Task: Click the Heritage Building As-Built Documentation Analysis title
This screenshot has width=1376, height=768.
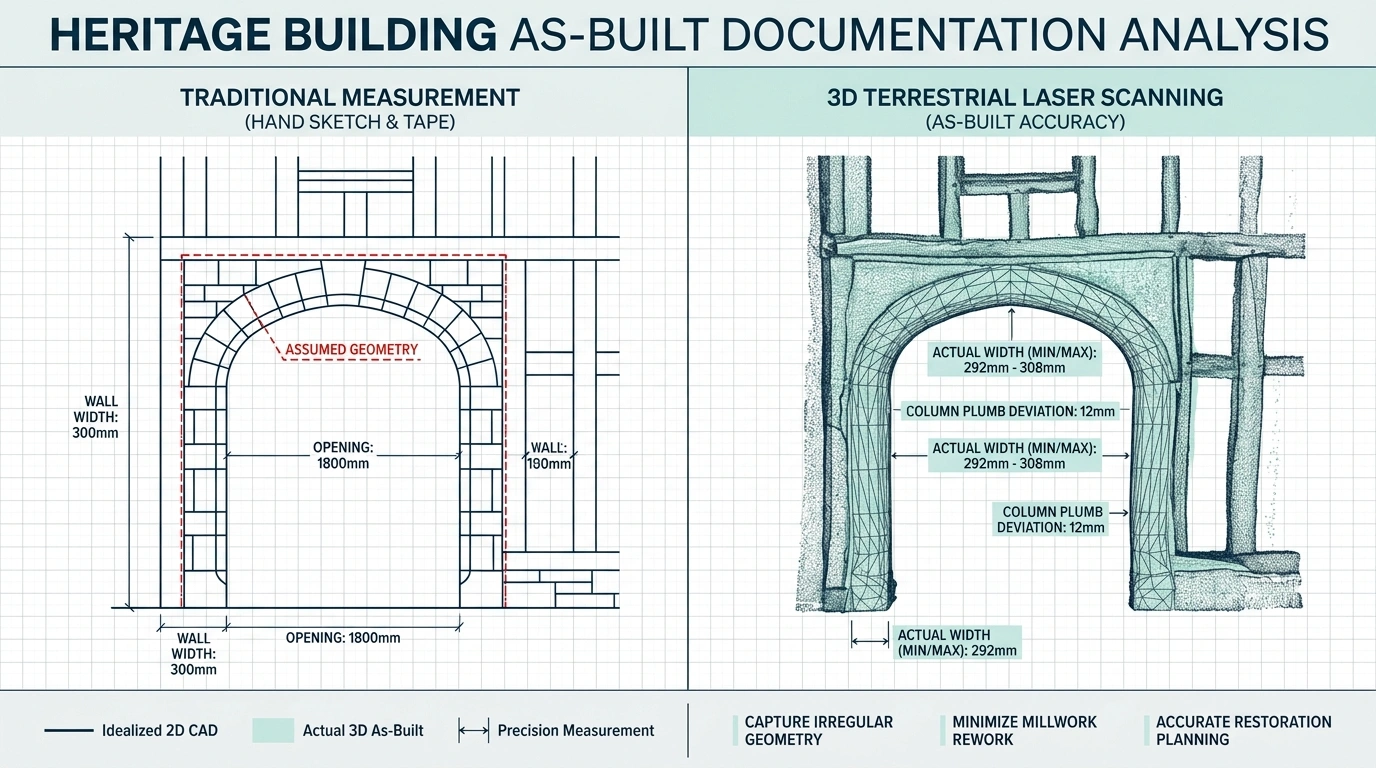Action: pos(688,33)
